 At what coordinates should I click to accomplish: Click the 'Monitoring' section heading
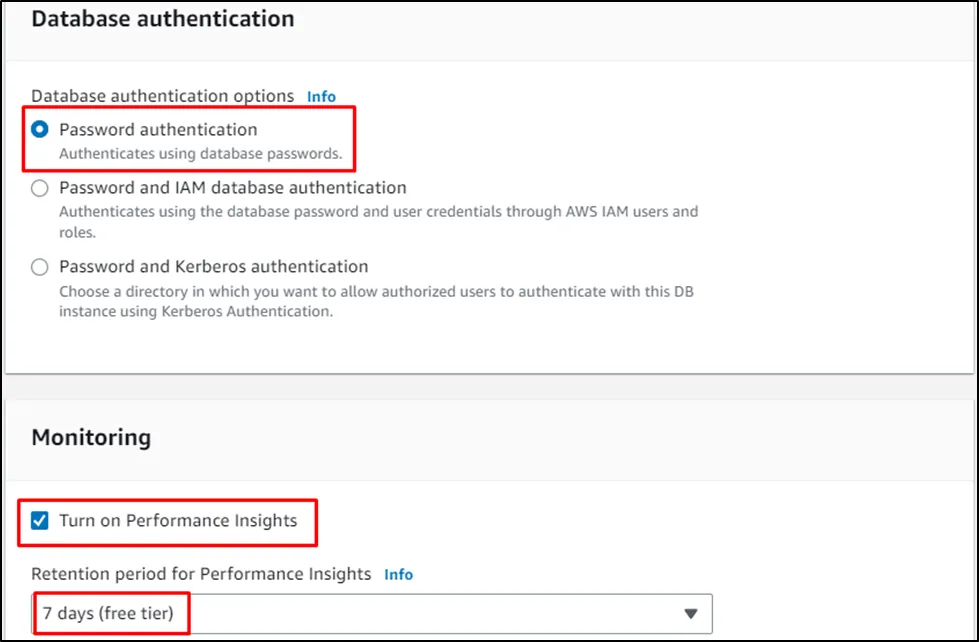tap(91, 437)
